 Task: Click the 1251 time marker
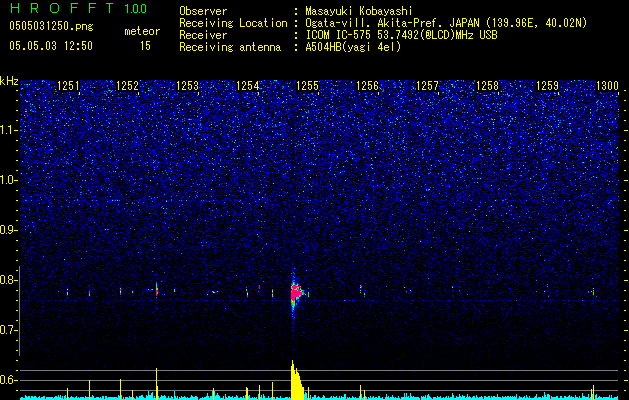pos(69,86)
